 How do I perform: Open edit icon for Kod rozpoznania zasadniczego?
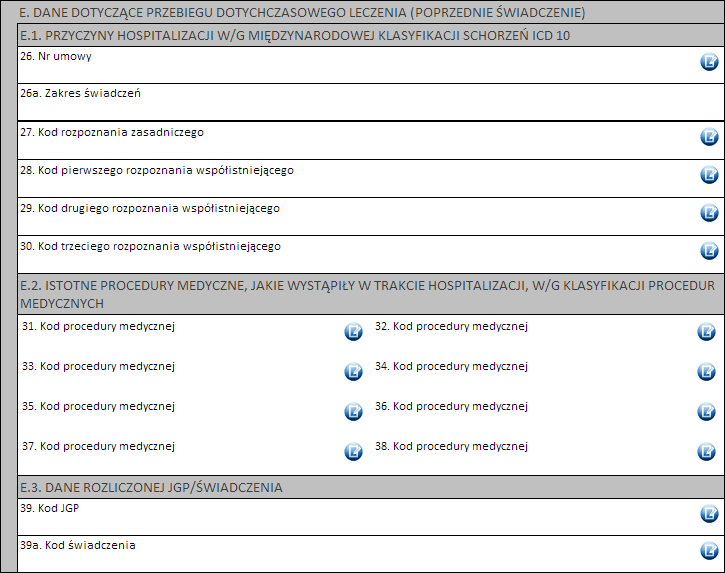point(709,137)
